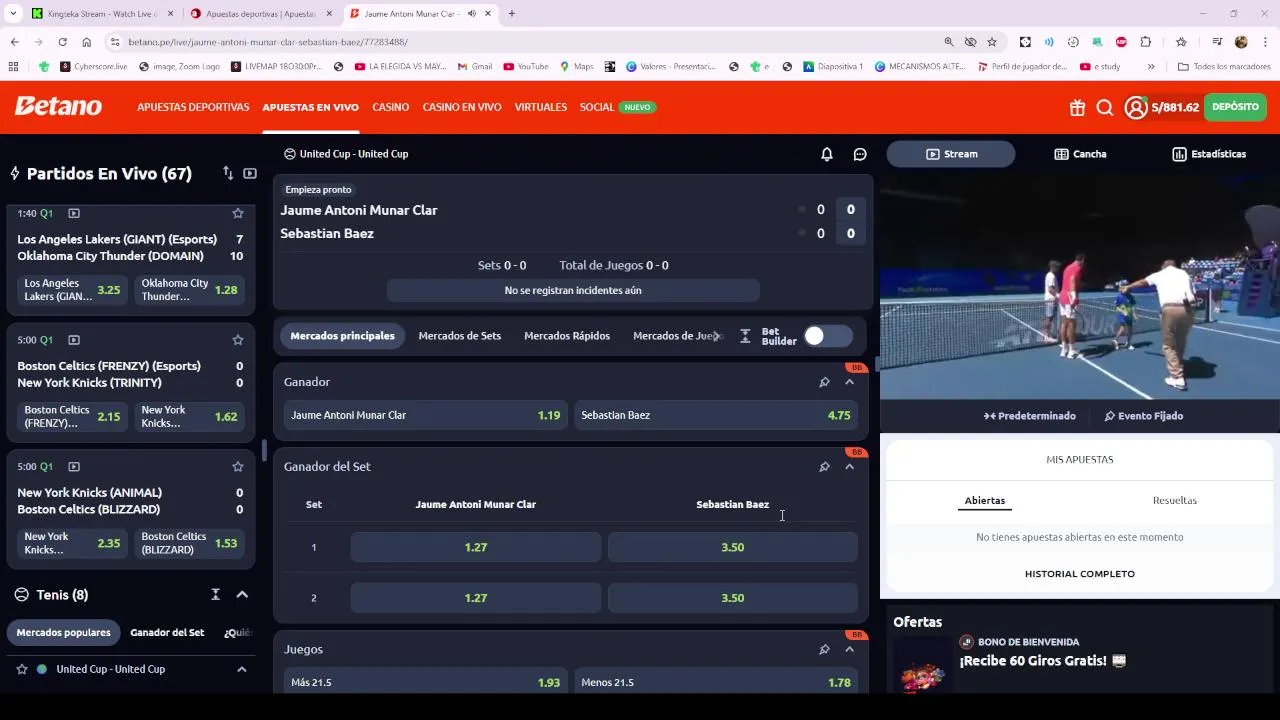Collapse the Ganador del Set section

pyautogui.click(x=850, y=466)
